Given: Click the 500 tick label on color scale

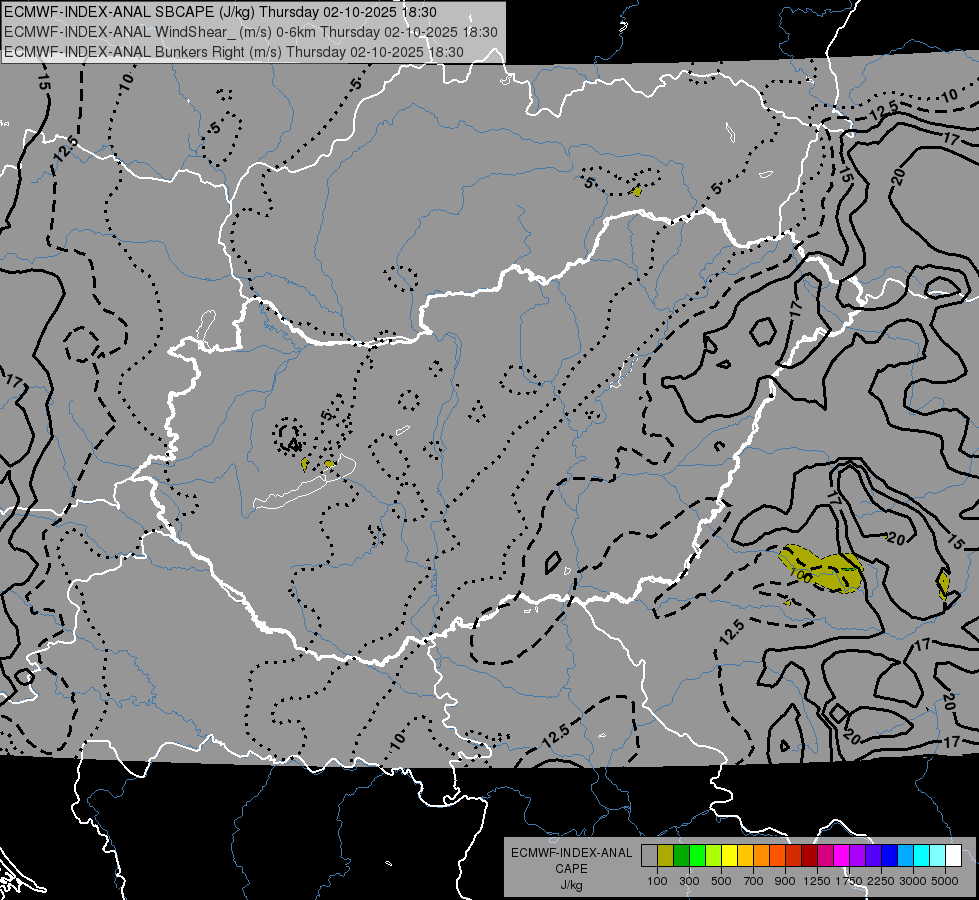Looking at the screenshot, I should pos(721,881).
